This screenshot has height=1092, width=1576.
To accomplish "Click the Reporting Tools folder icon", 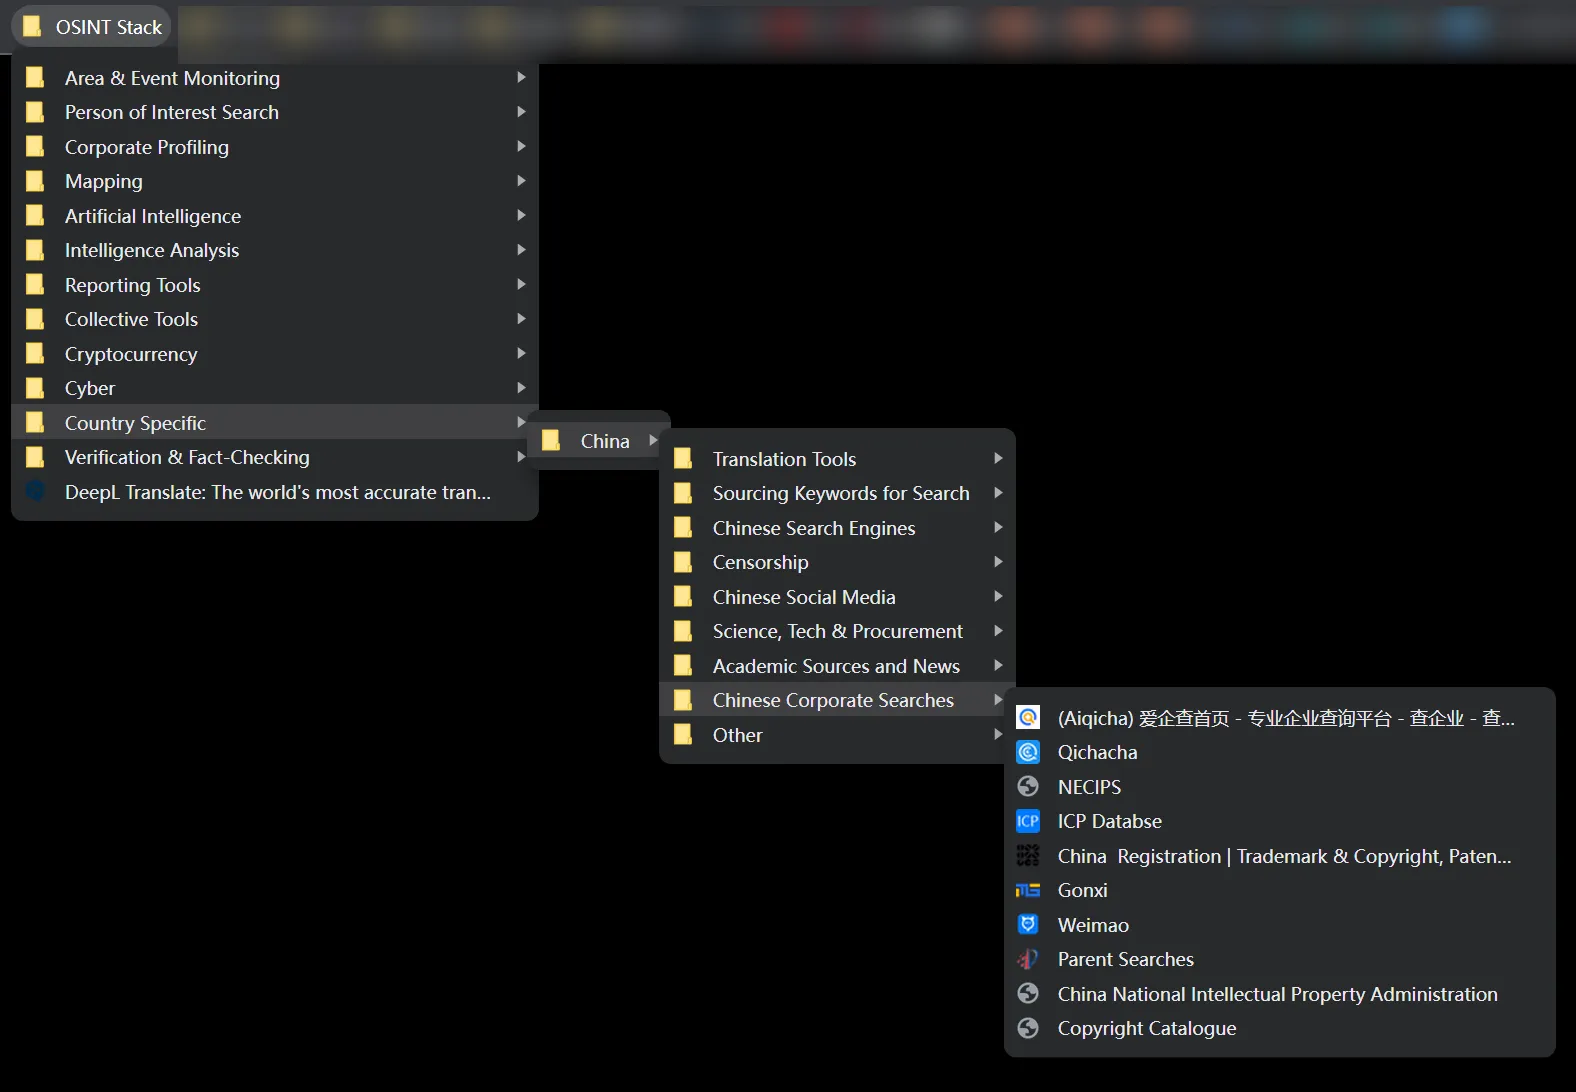I will (35, 285).
